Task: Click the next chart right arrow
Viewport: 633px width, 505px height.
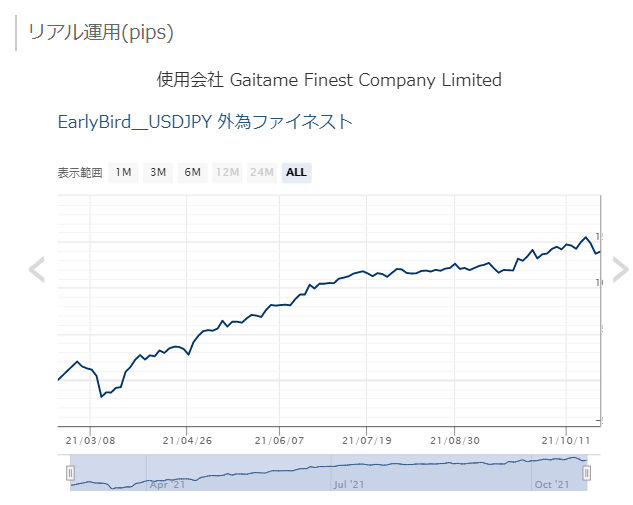Action: pos(620,269)
